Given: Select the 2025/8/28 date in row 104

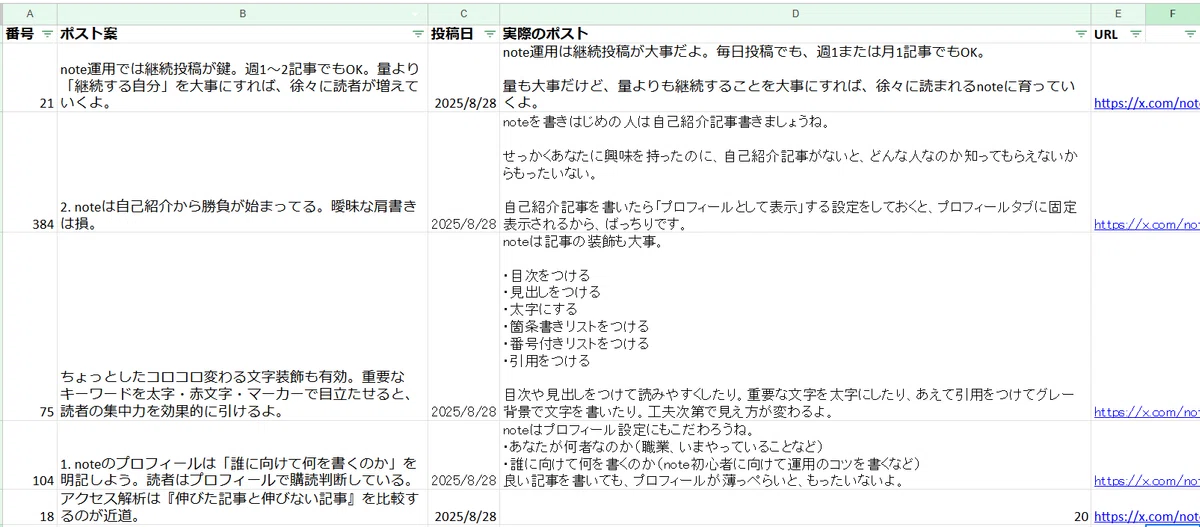Looking at the screenshot, I should tap(464, 455).
